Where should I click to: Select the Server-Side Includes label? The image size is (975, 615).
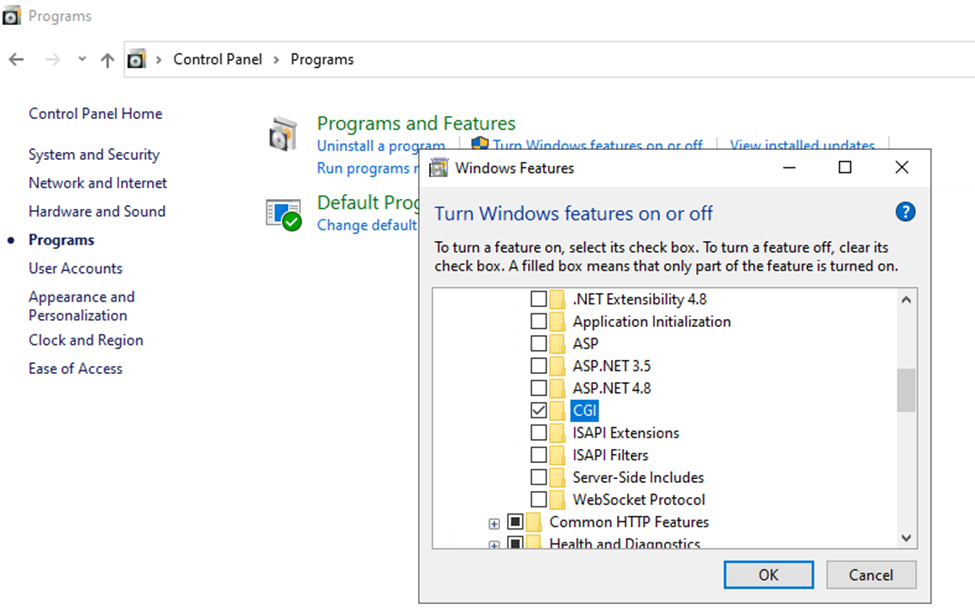(x=638, y=477)
